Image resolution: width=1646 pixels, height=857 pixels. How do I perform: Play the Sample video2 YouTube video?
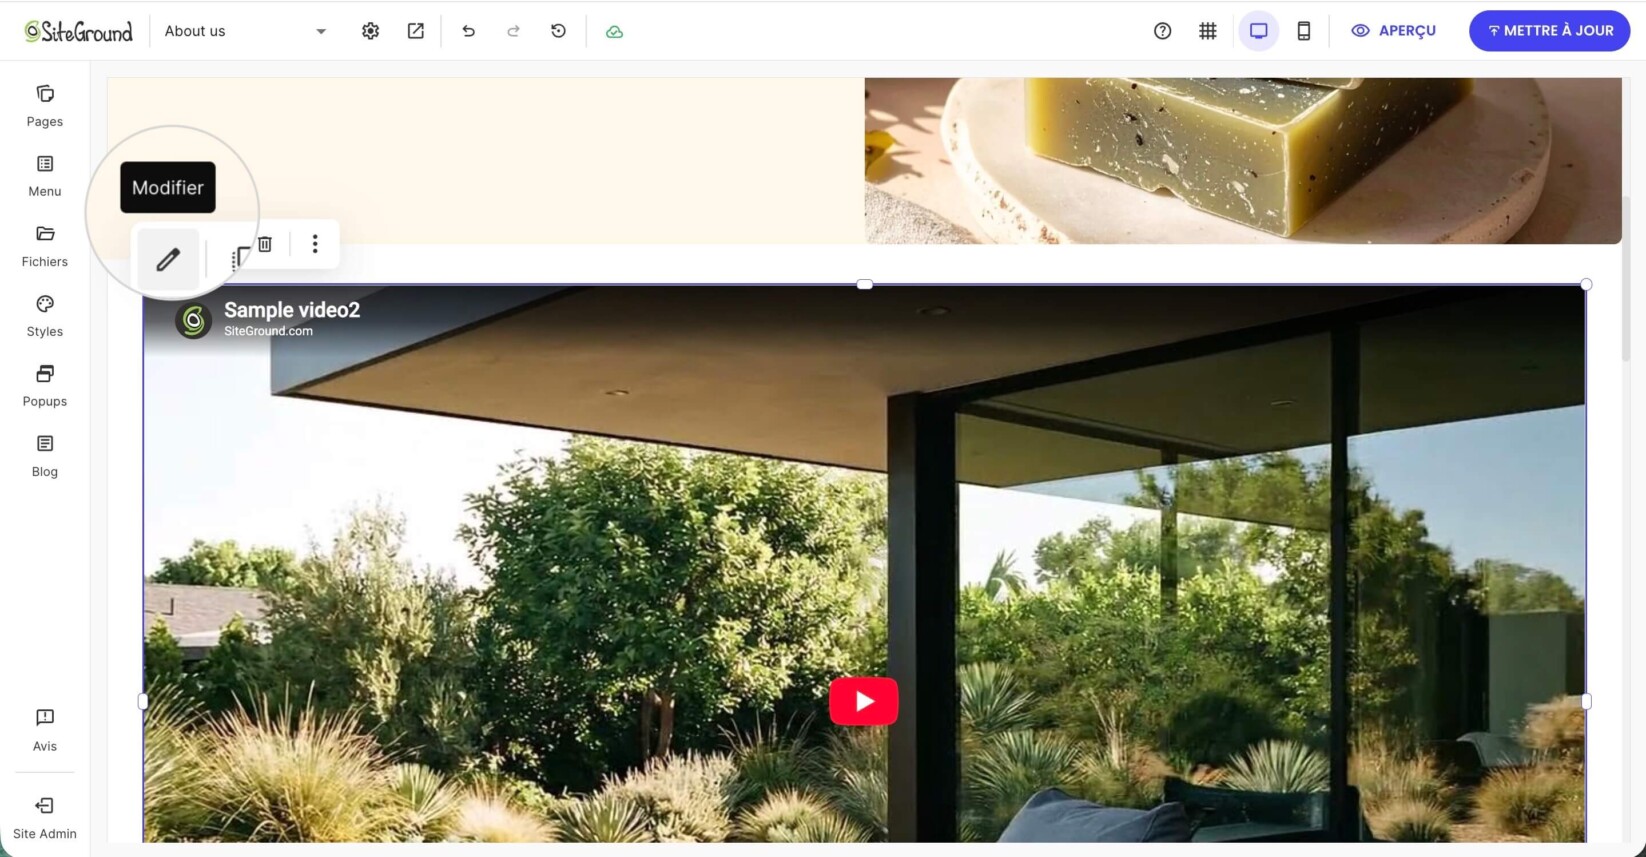pyautogui.click(x=864, y=701)
